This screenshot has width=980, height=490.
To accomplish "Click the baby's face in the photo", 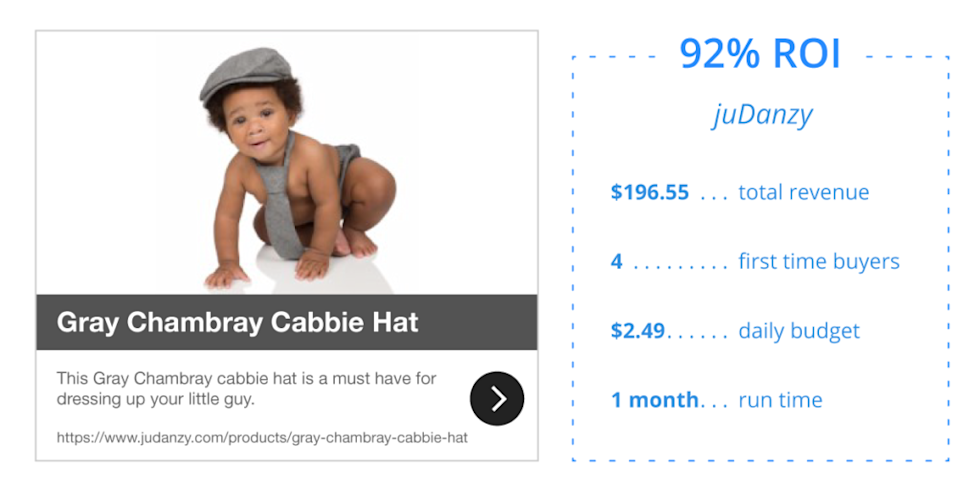I will [x=255, y=125].
